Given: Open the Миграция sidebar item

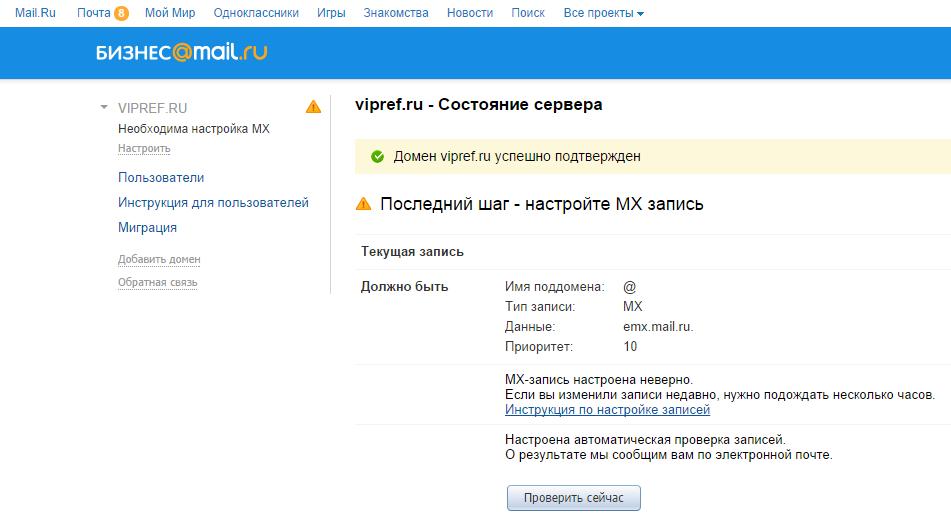Looking at the screenshot, I should click(x=147, y=227).
